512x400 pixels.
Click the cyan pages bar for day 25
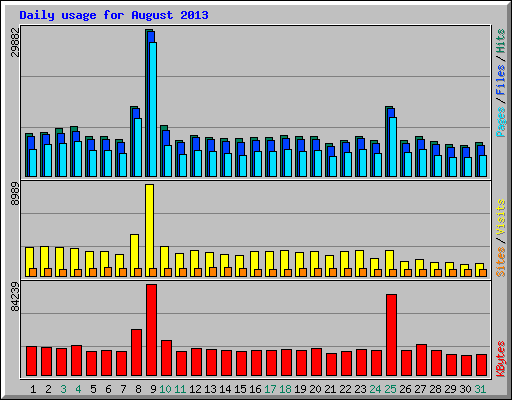coord(393,147)
